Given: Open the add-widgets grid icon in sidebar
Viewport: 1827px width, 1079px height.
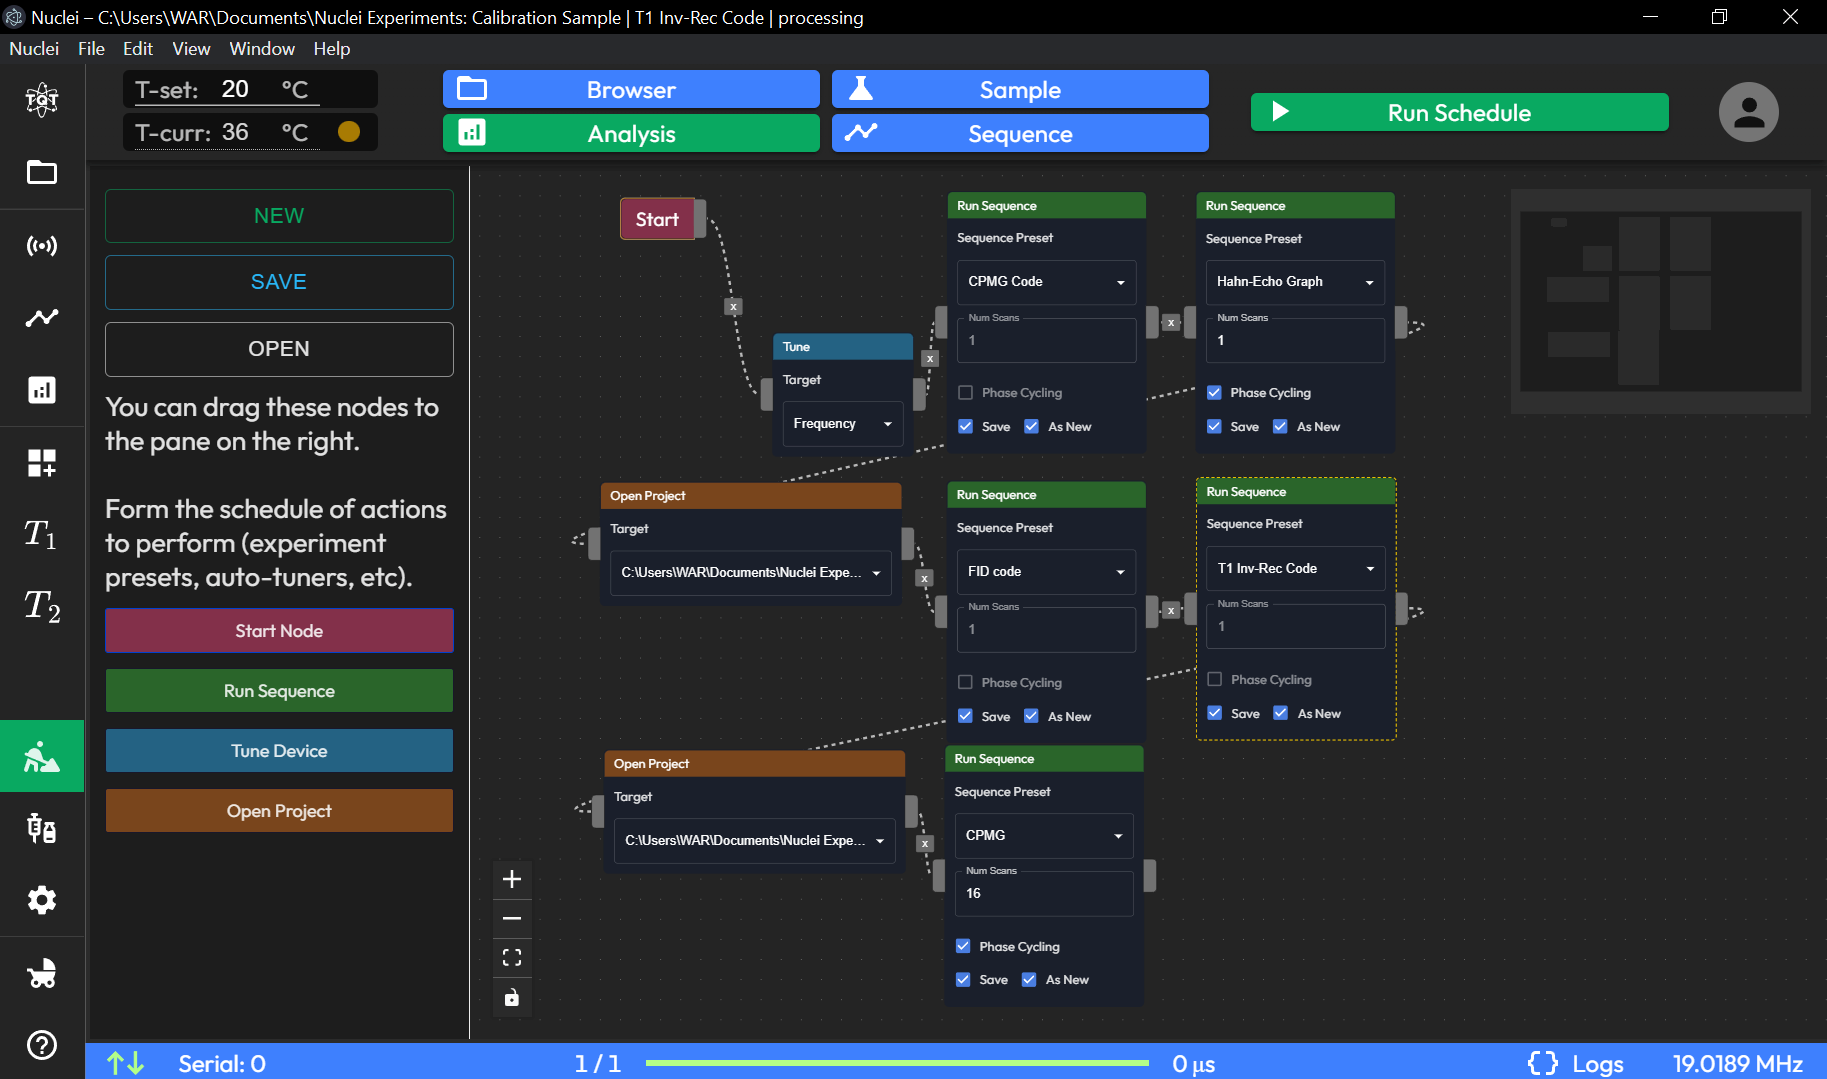Looking at the screenshot, I should click(x=42, y=463).
